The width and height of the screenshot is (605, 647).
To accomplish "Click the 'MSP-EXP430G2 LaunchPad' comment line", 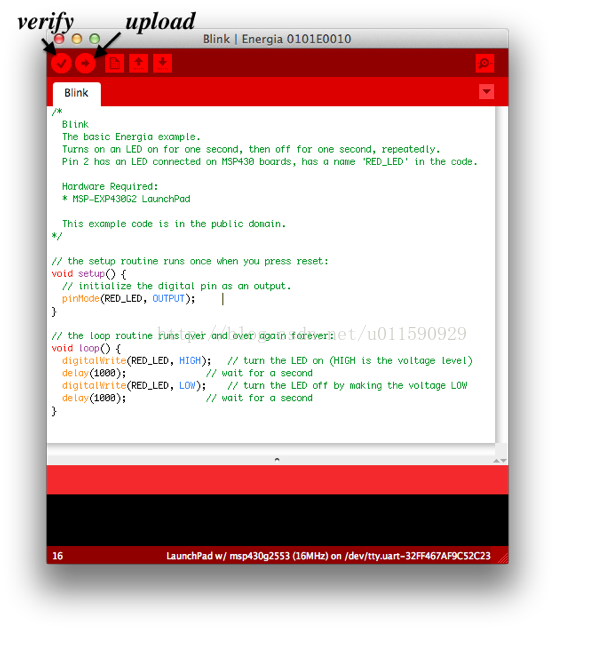I will [126, 199].
